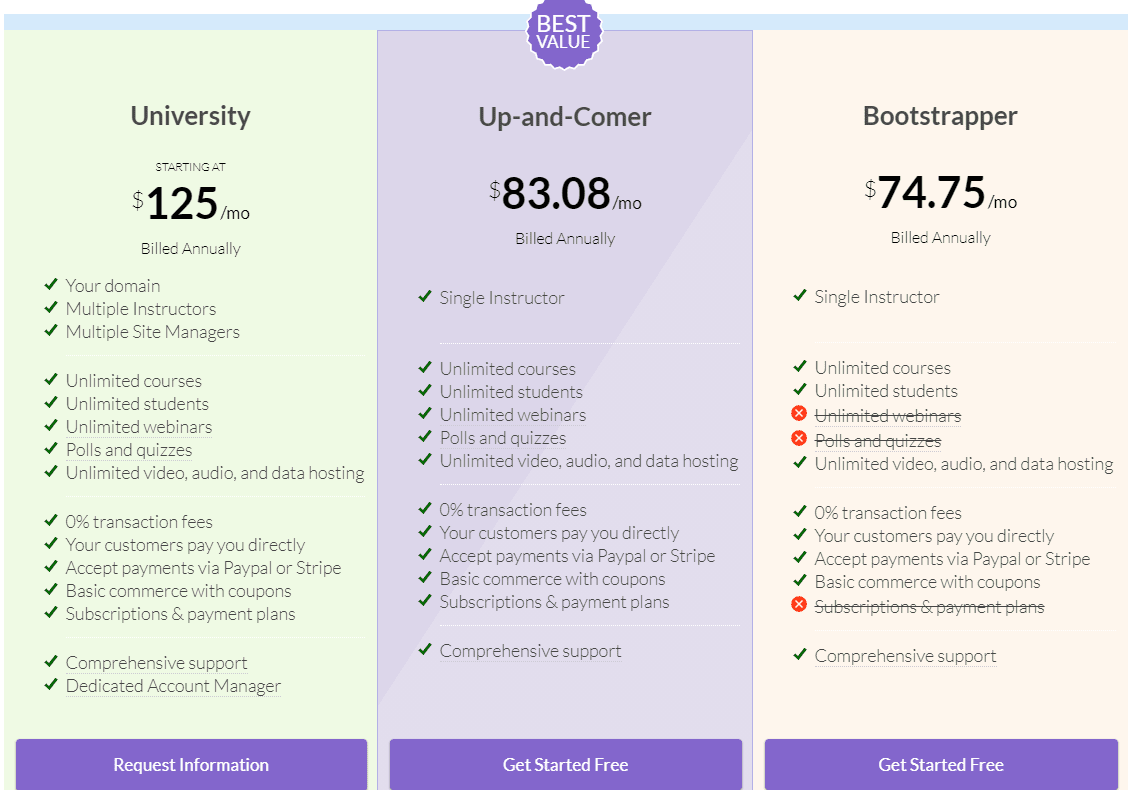Click red X beside Bootstrapper Polls and quizzes
This screenshot has height=790, width=1141.
click(799, 439)
